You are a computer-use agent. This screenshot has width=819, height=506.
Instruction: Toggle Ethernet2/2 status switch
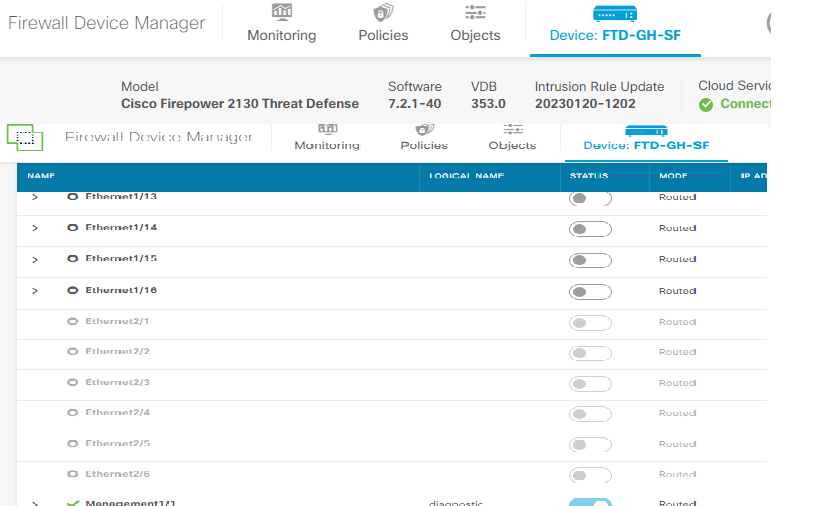590,353
